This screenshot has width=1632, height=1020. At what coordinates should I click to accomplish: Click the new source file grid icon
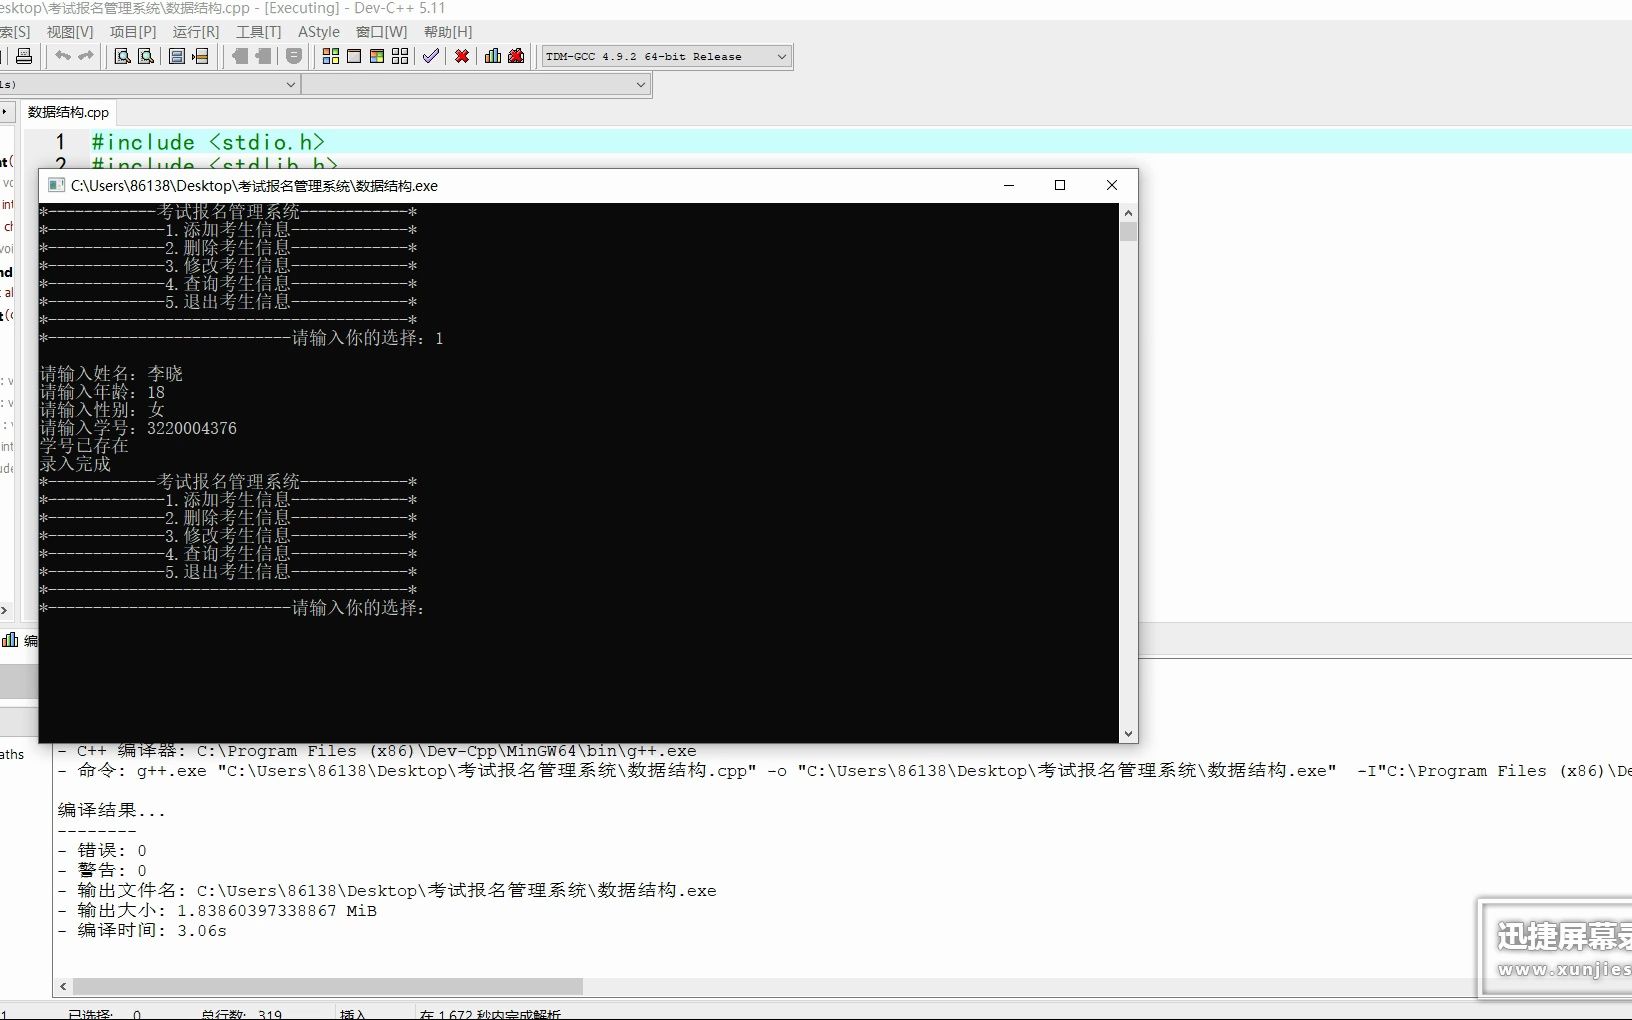tap(331, 57)
